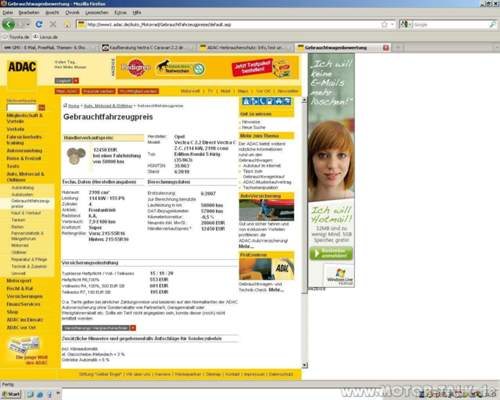Open a new tab with the plus button
The width and height of the screenshot is (500, 400).
pos(398,48)
